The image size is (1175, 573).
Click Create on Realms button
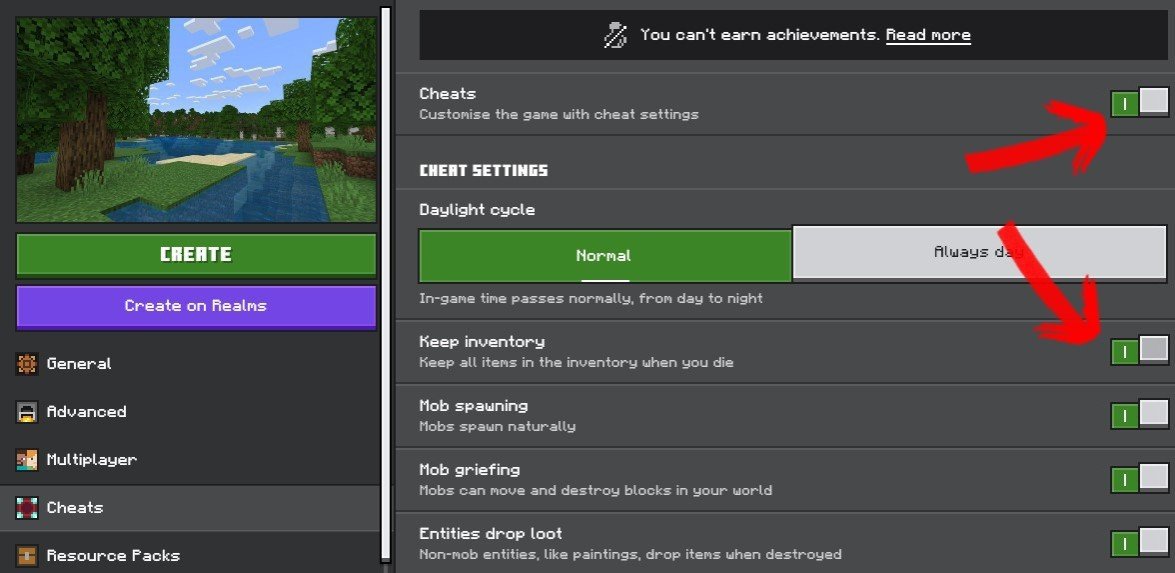tap(196, 306)
